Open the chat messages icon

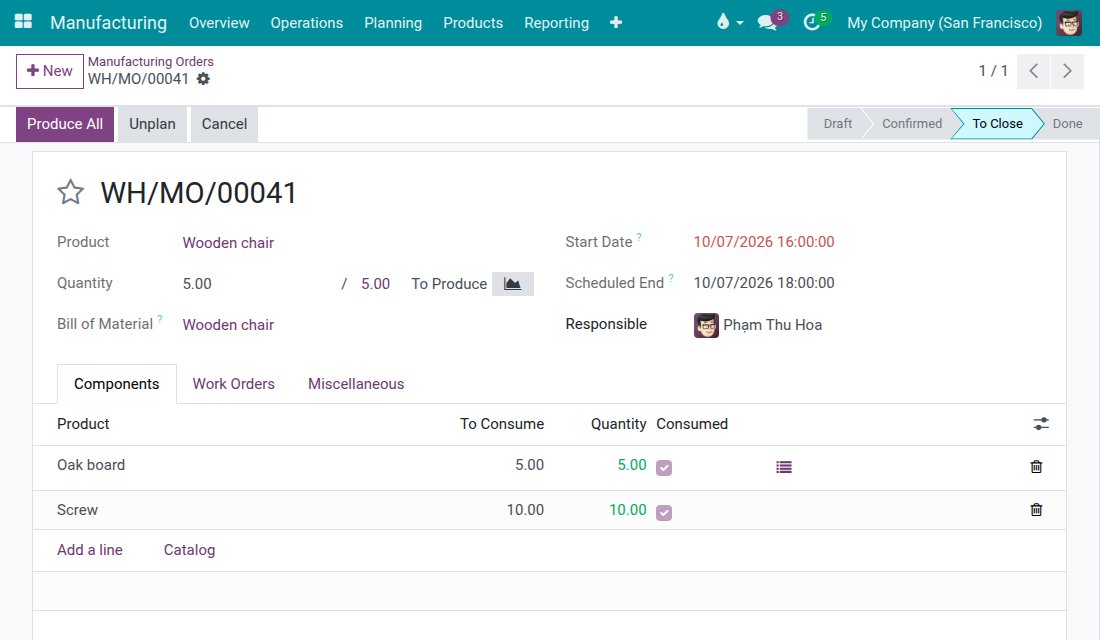coord(768,22)
